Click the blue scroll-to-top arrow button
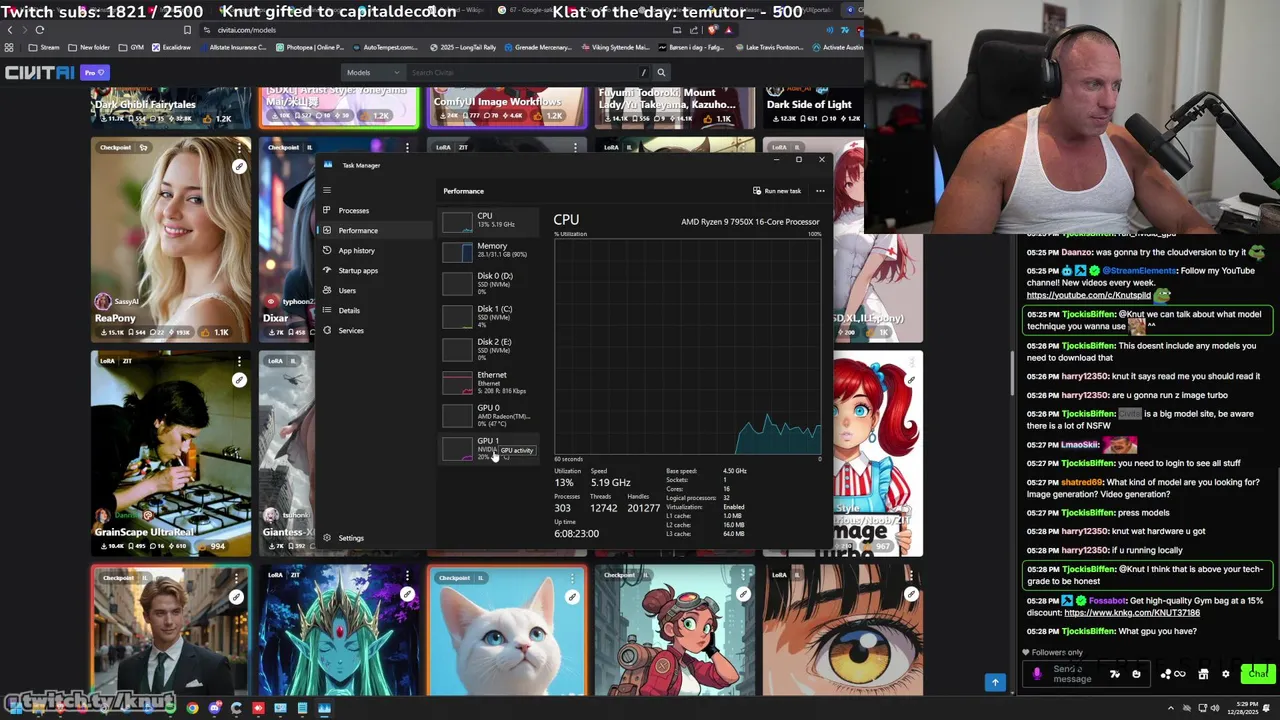The image size is (1280, 720). click(x=995, y=682)
